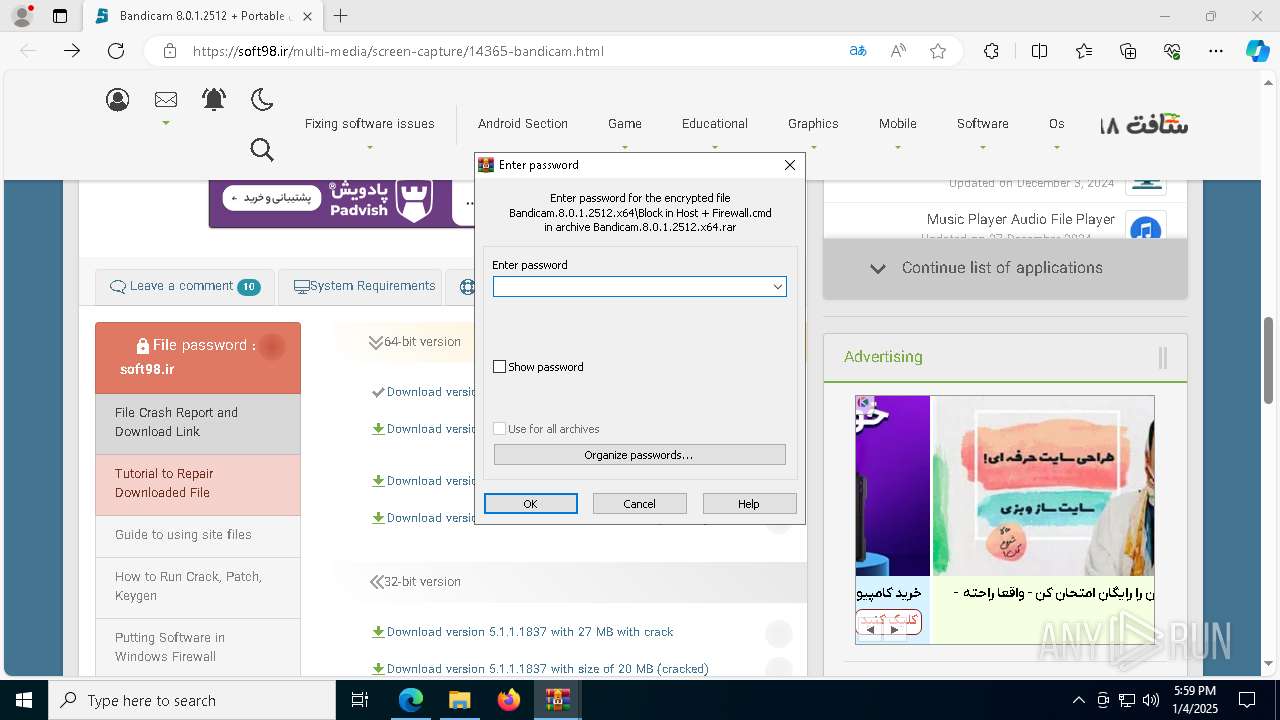Click the File password soft98.ir panel
1280x720 pixels.
(198, 357)
